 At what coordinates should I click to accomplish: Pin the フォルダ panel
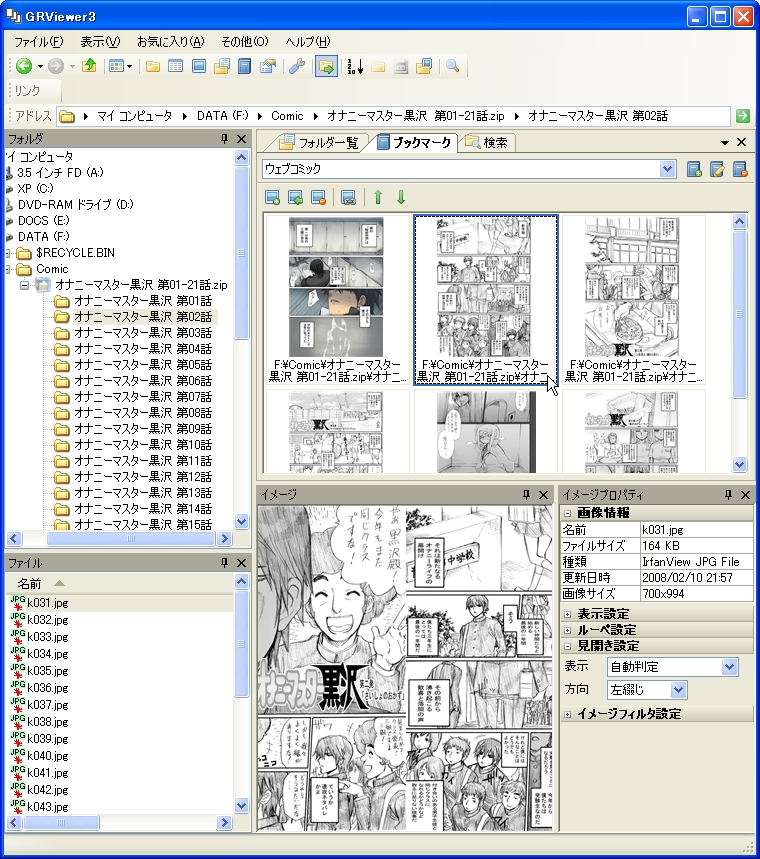pos(224,139)
